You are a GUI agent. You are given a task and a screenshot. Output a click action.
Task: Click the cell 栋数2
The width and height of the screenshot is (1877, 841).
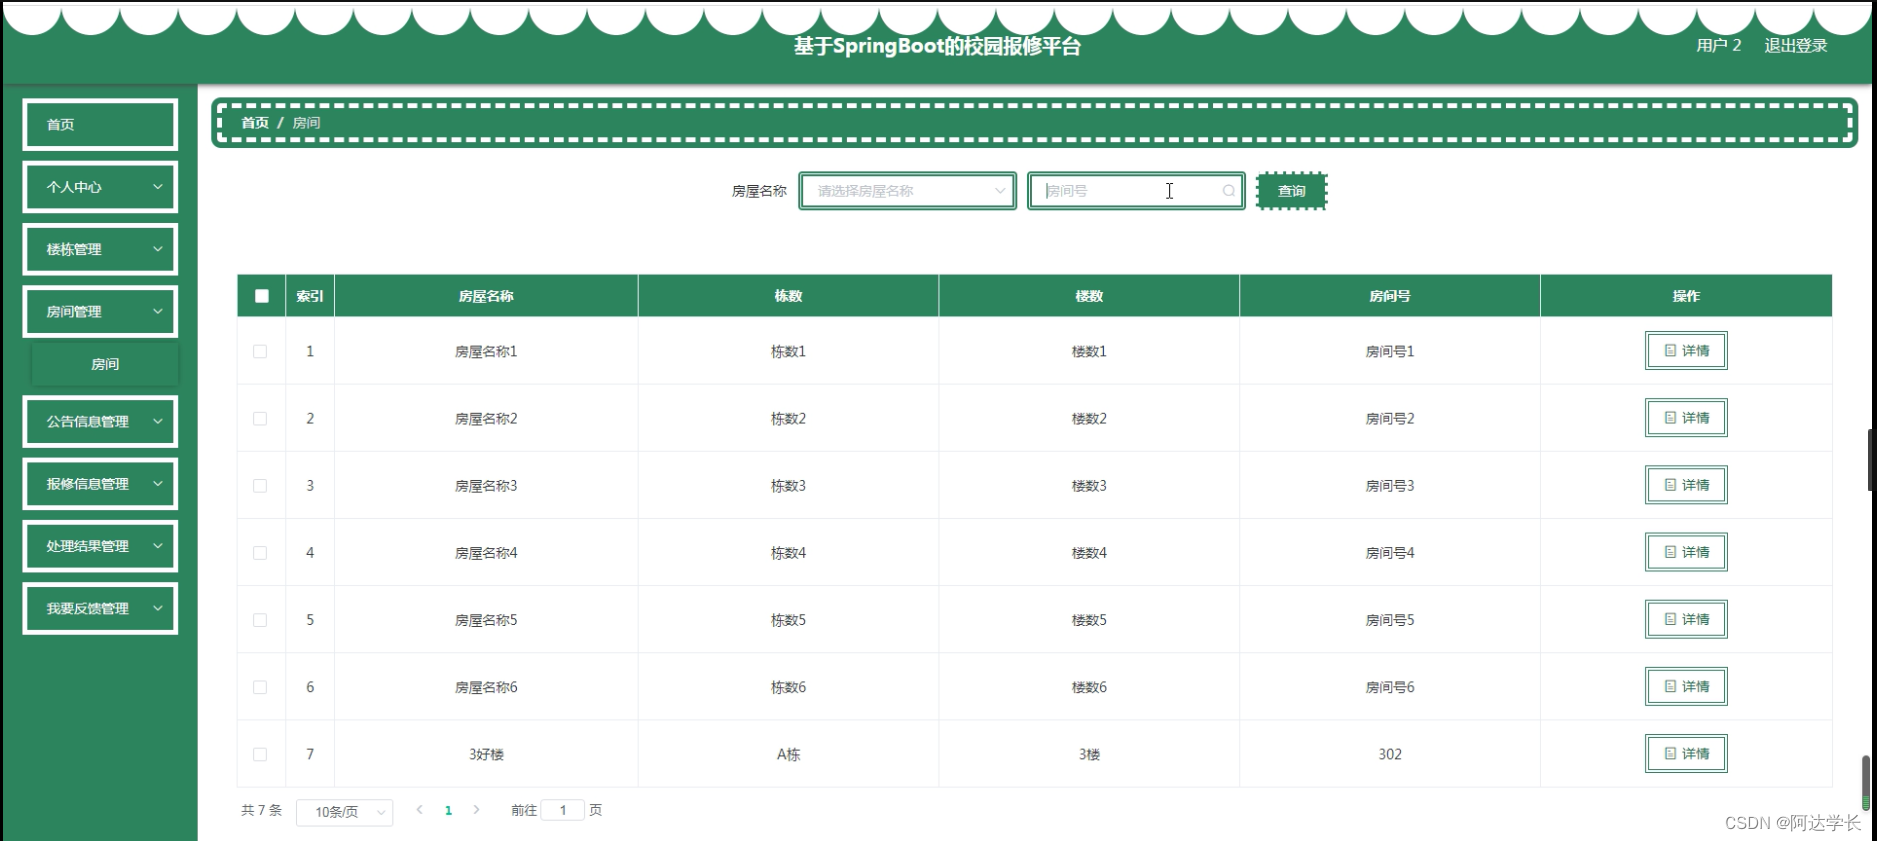[788, 418]
